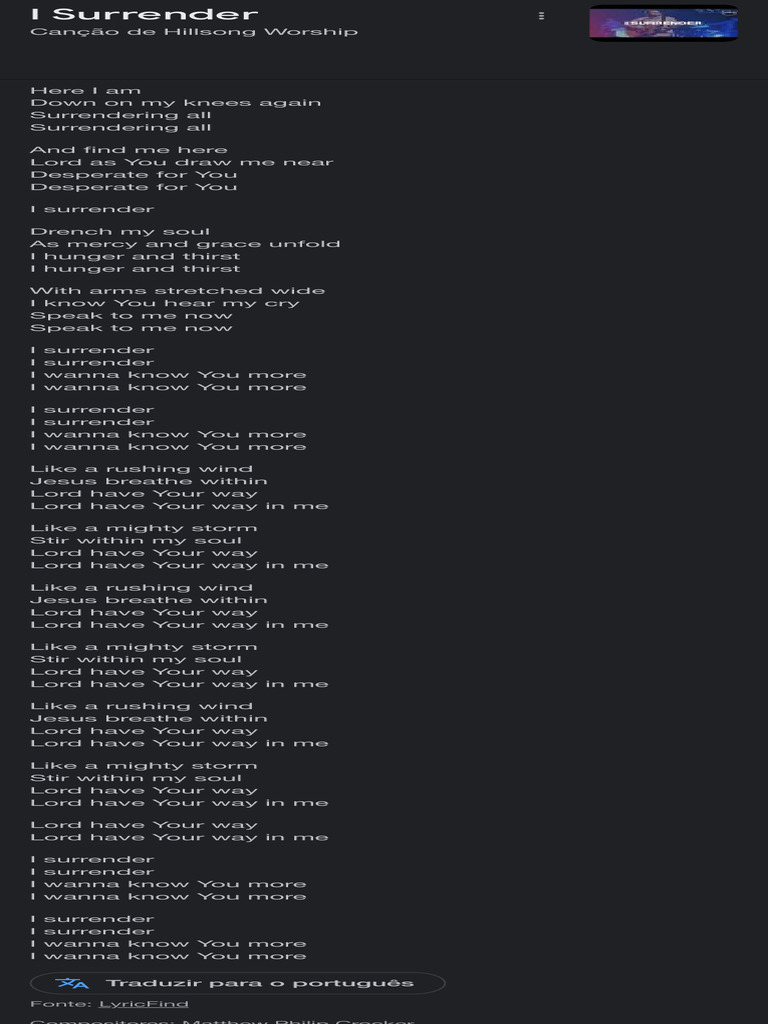This screenshot has width=768, height=1024.
Task: Click lyric With arms stretched wide
Action: coord(178,291)
